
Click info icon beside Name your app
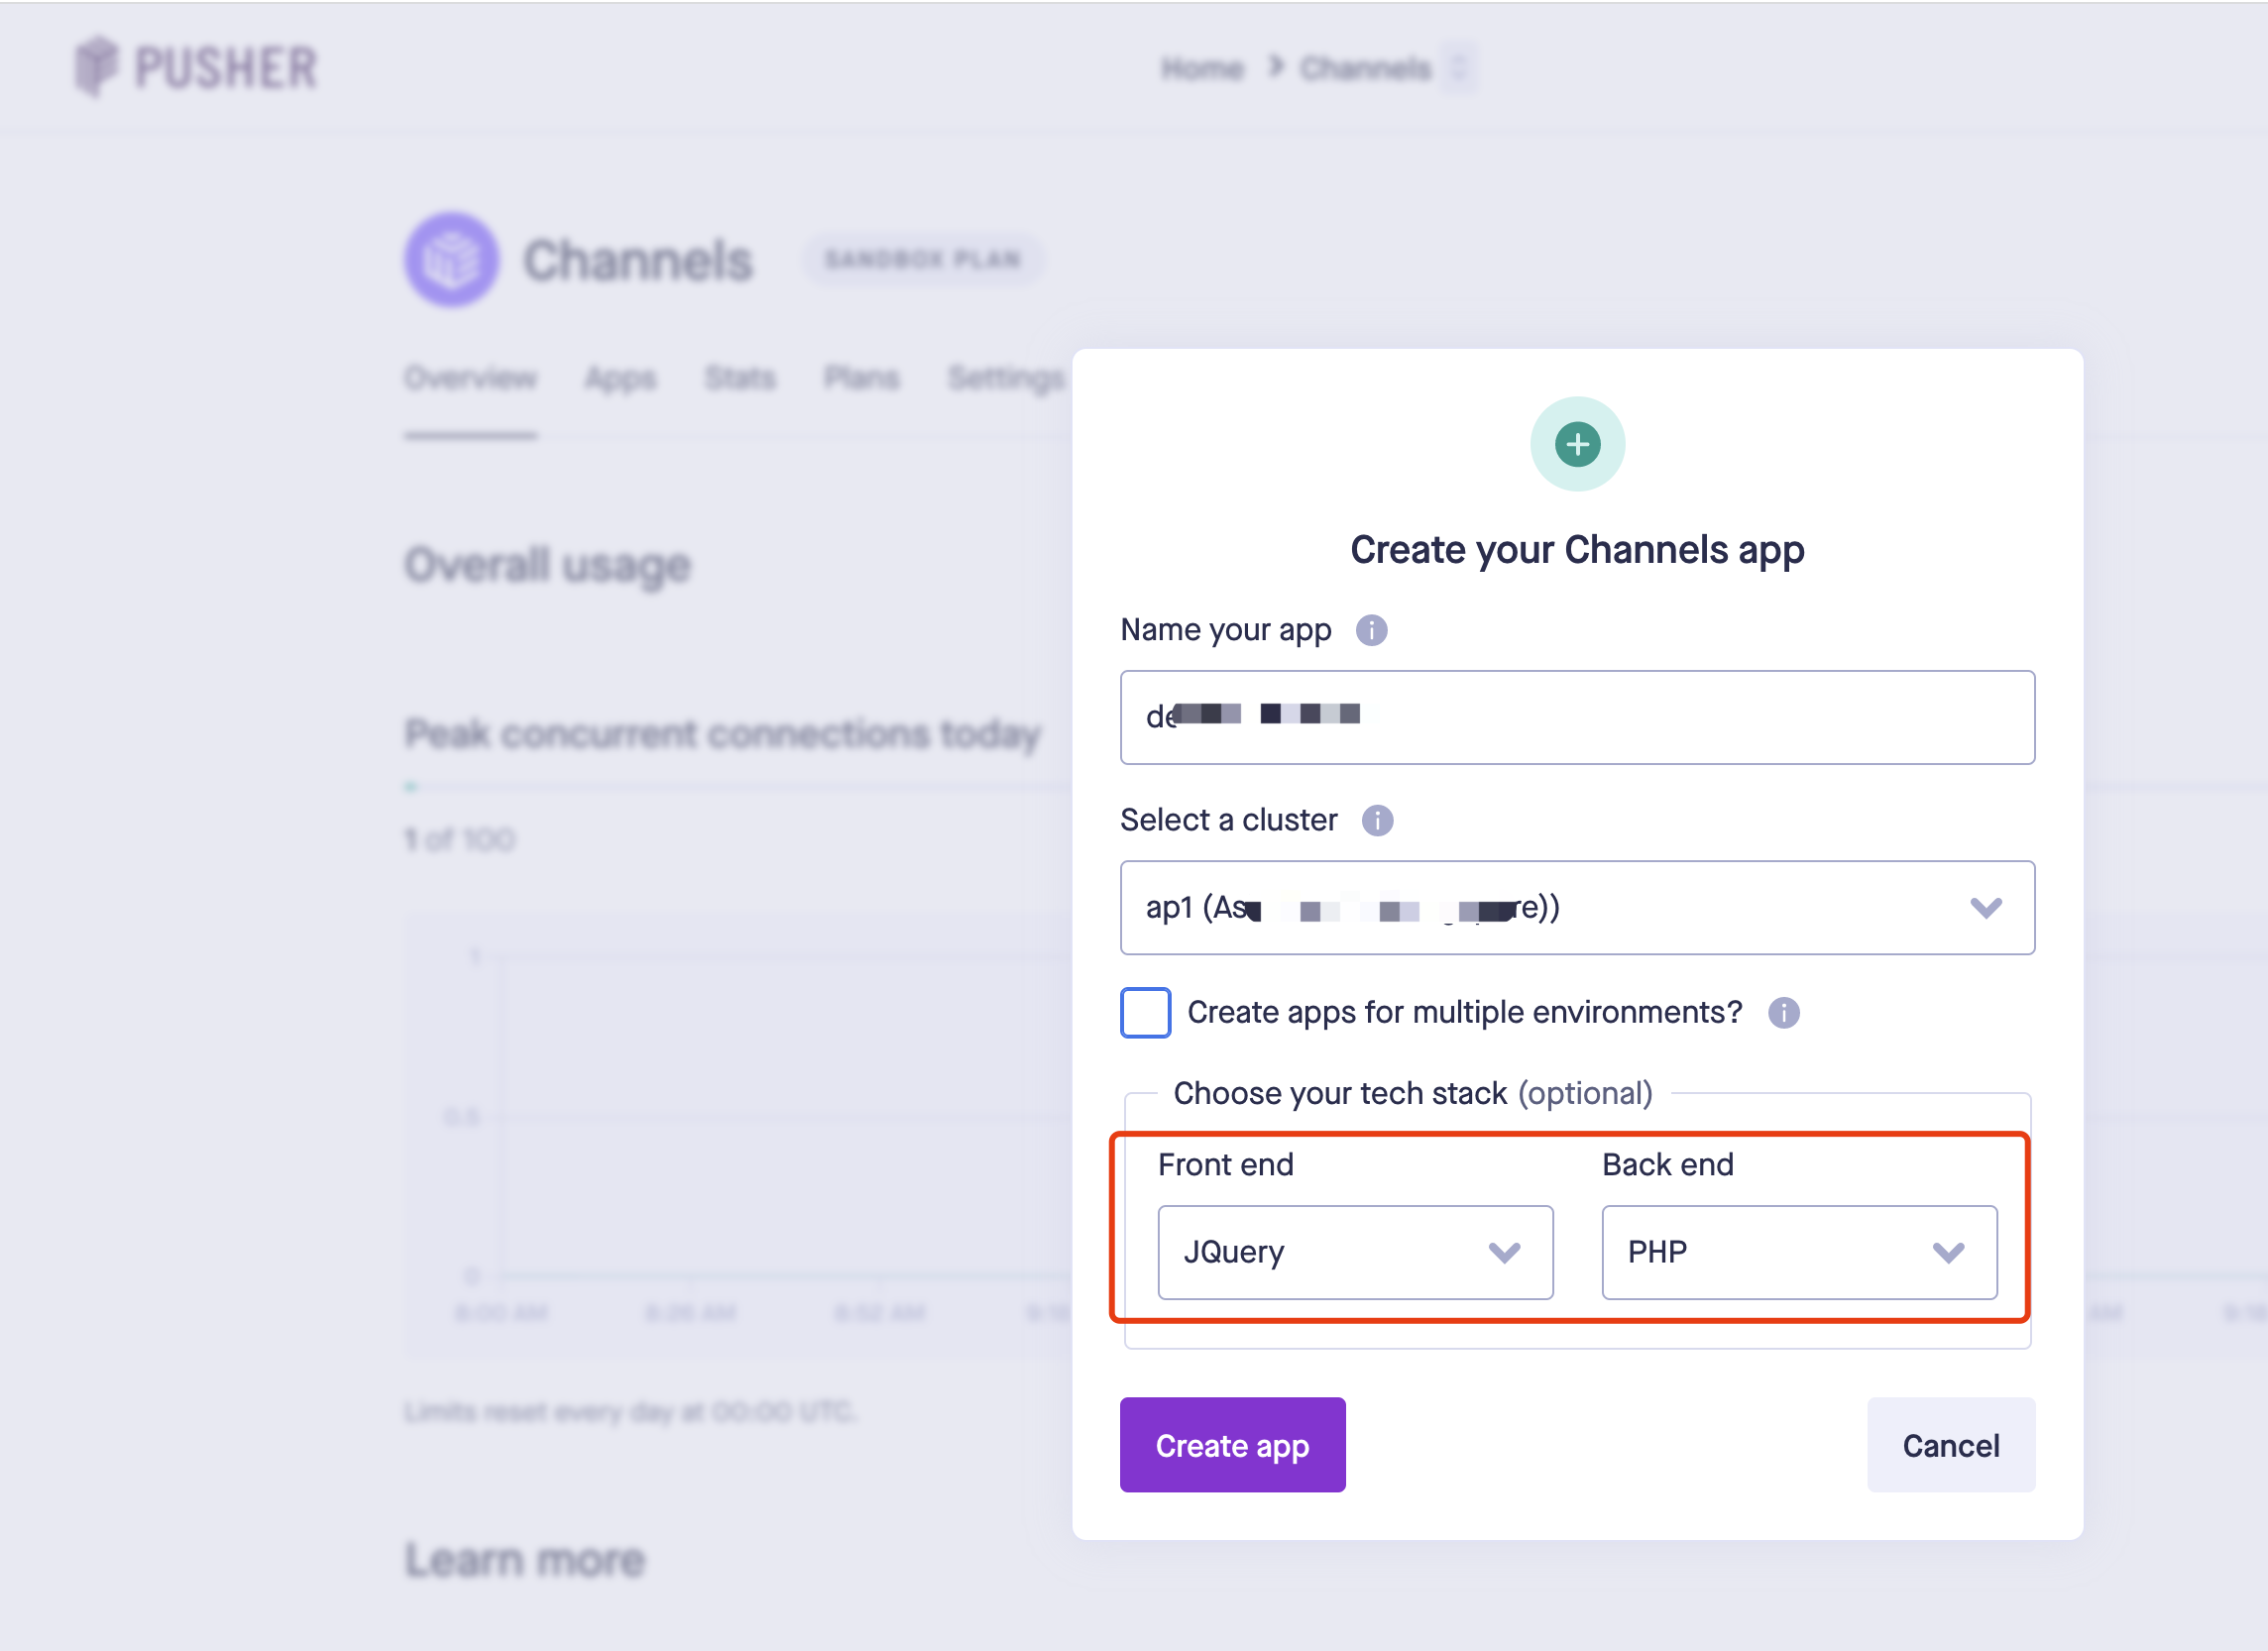[x=1371, y=630]
